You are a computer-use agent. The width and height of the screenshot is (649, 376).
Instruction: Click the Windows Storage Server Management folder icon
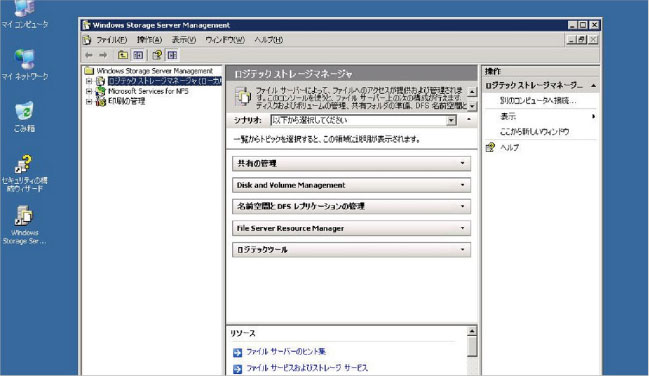[89, 71]
